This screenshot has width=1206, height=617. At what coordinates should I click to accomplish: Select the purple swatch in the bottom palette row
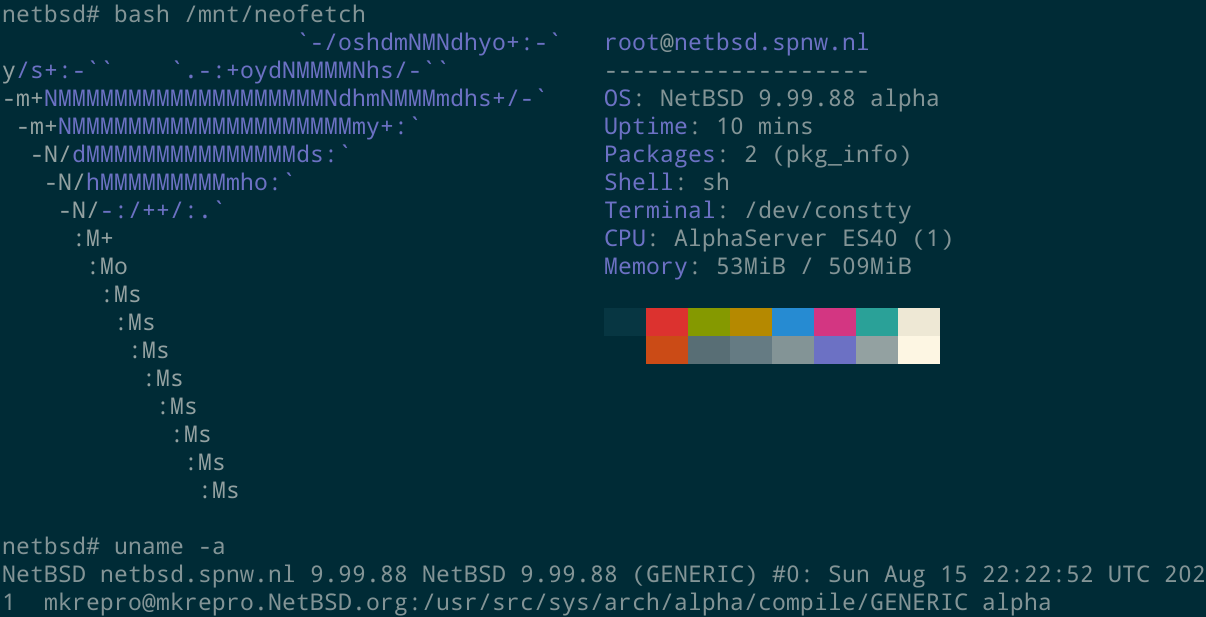point(834,350)
